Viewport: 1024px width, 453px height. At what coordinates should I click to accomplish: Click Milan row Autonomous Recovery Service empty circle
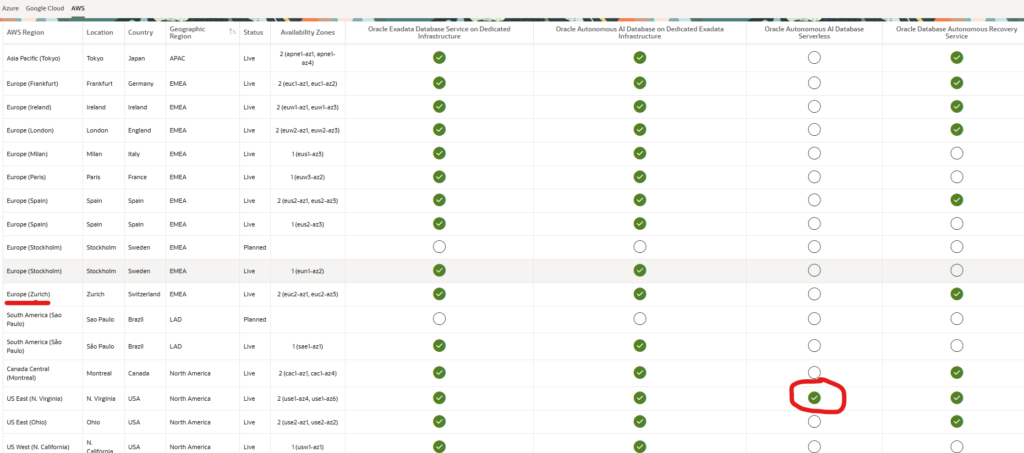point(957,153)
